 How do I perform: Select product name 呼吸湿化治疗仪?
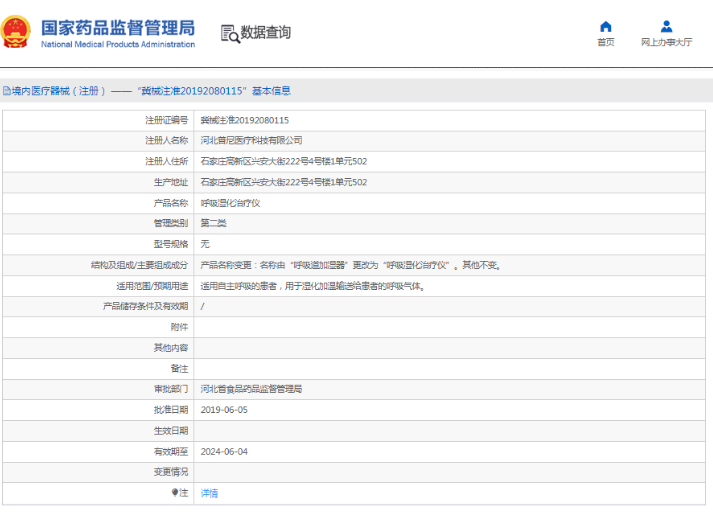231,203
